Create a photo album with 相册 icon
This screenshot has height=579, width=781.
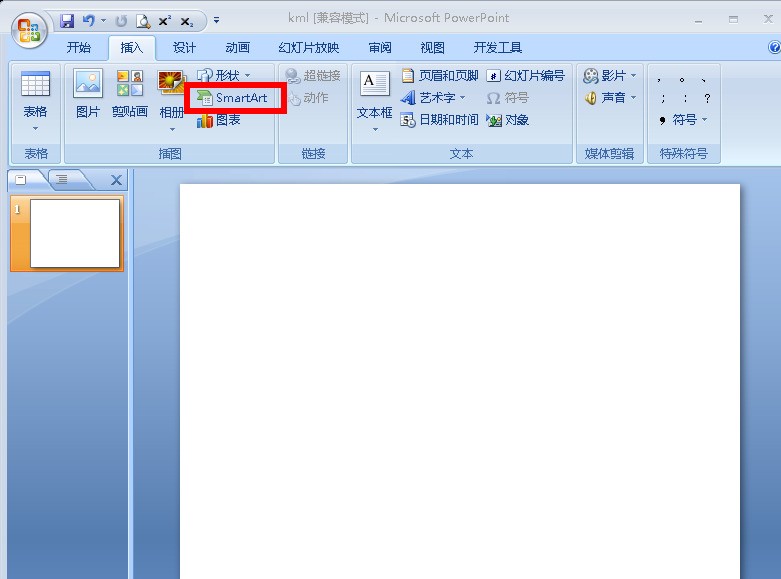171,82
